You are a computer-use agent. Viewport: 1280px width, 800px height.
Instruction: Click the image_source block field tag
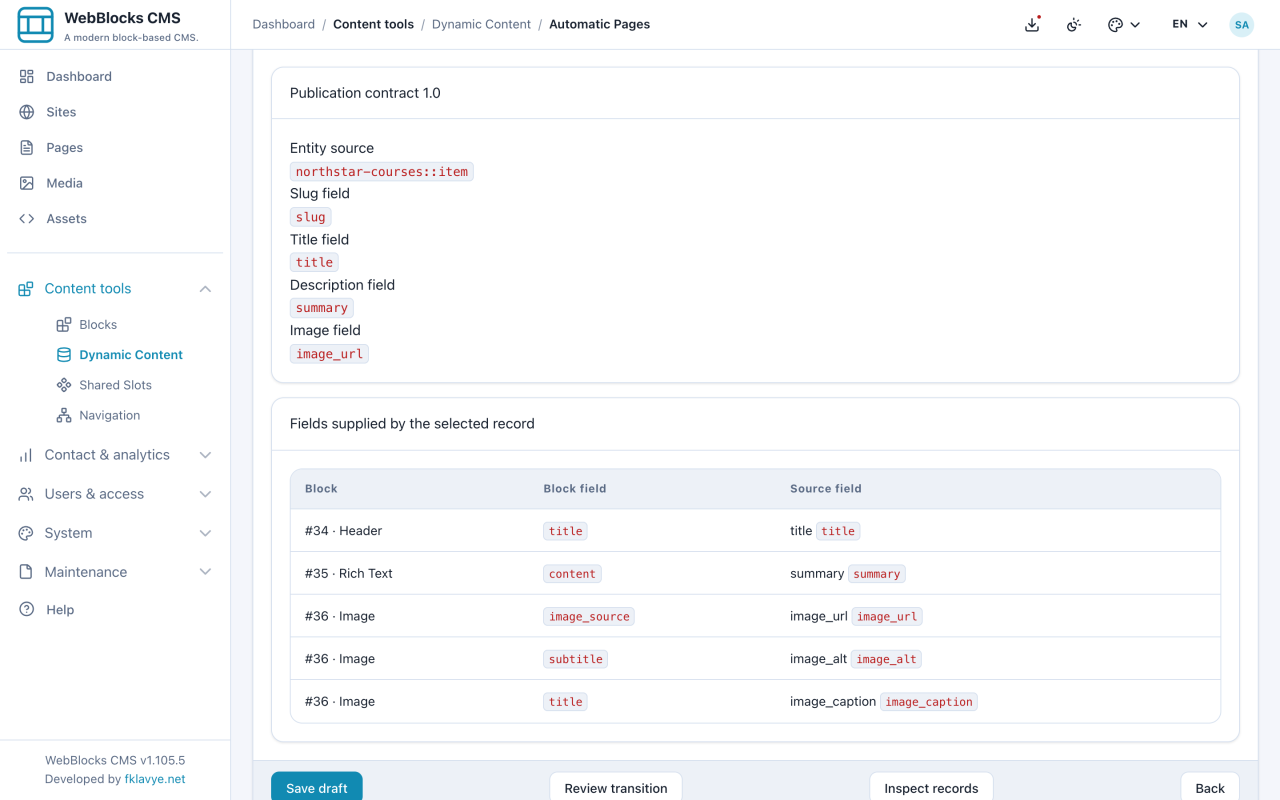click(589, 616)
